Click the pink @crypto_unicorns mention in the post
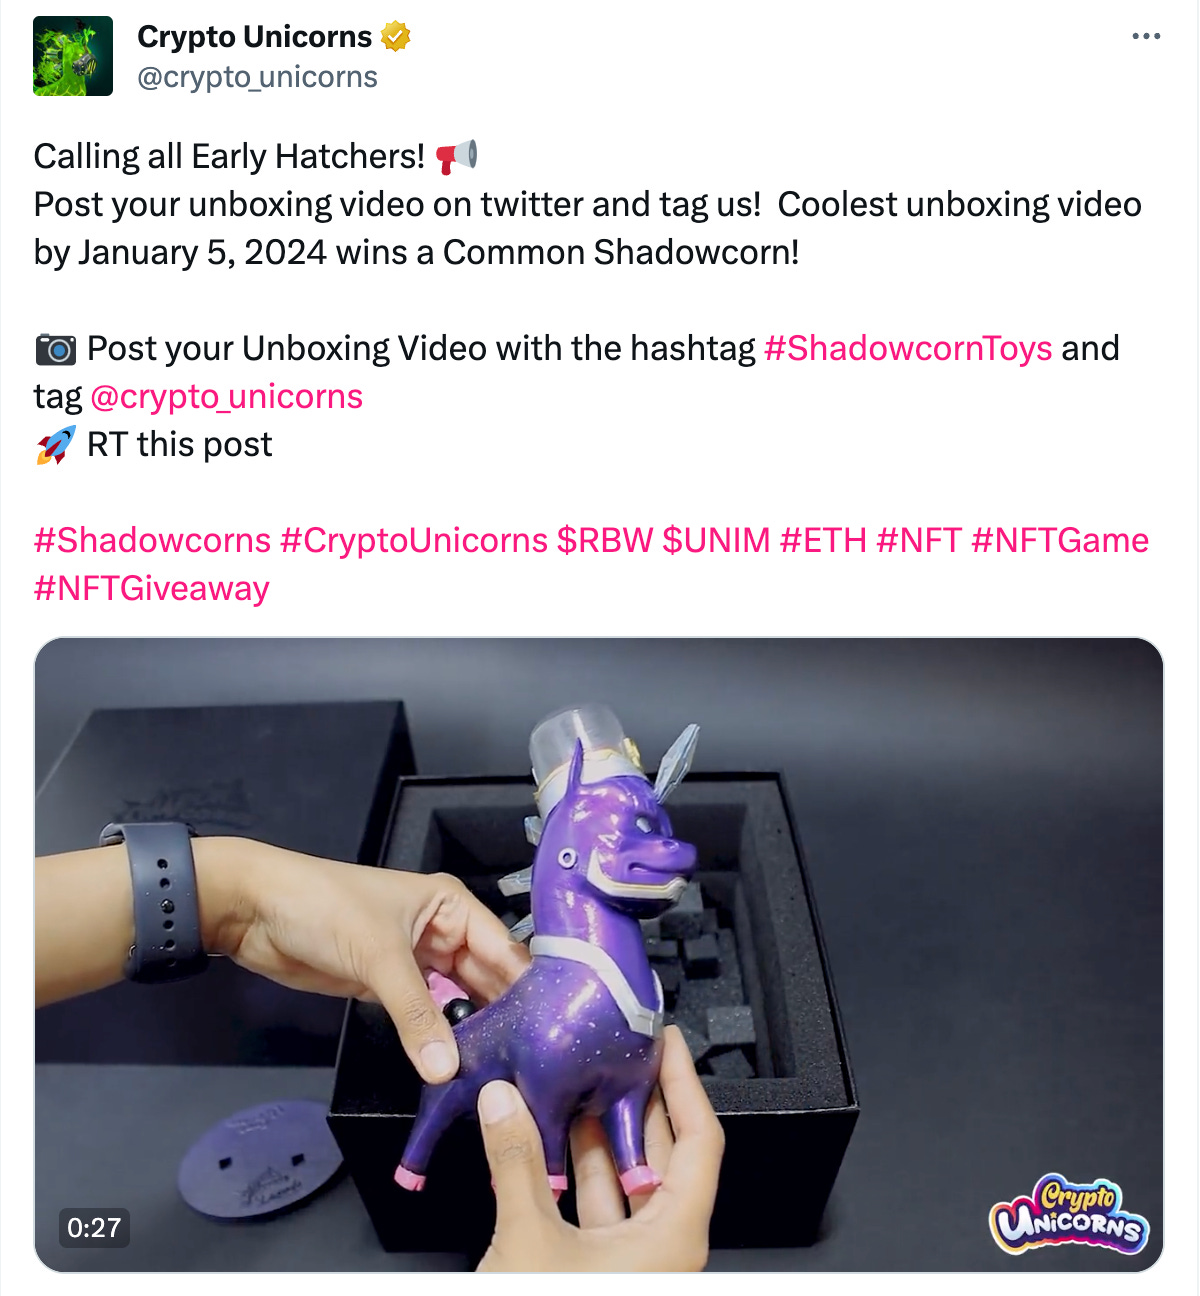Viewport: 1200px width, 1296px height. tap(226, 397)
